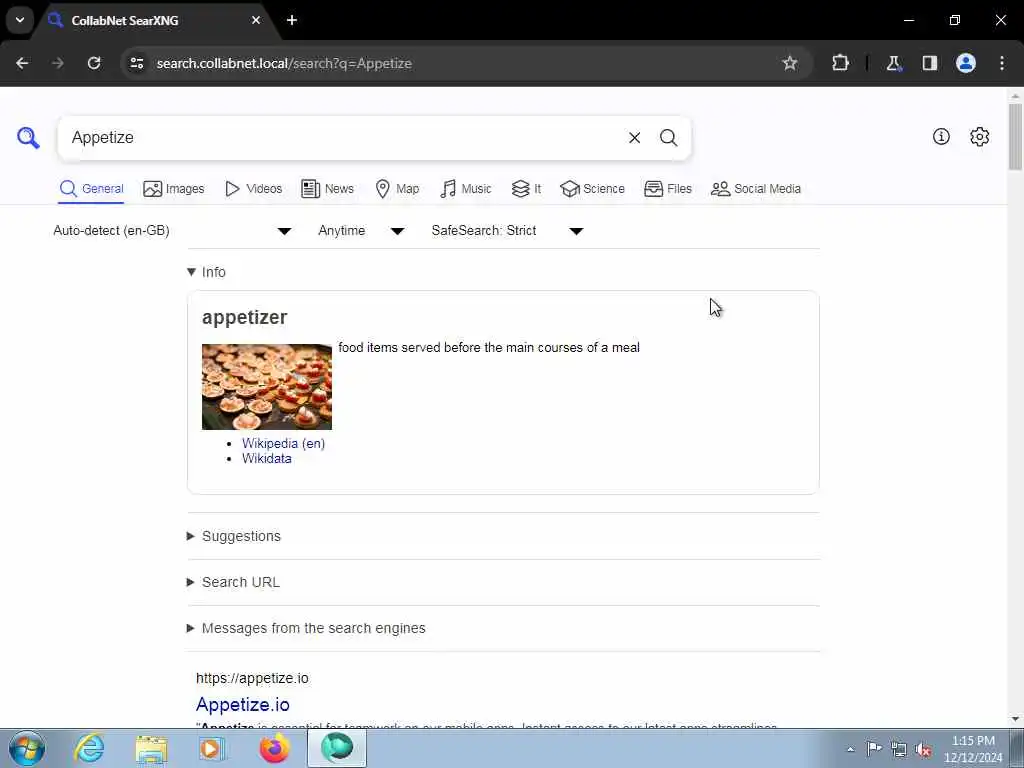Switch to the Images tab
This screenshot has width=1024, height=768.
[174, 189]
